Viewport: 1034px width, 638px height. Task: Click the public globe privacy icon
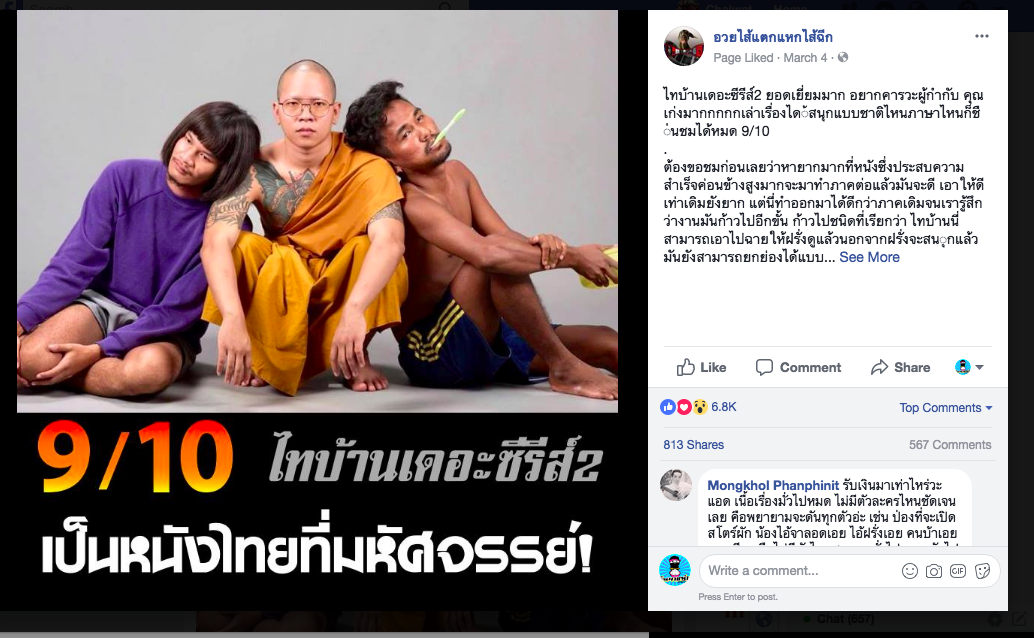tap(843, 58)
